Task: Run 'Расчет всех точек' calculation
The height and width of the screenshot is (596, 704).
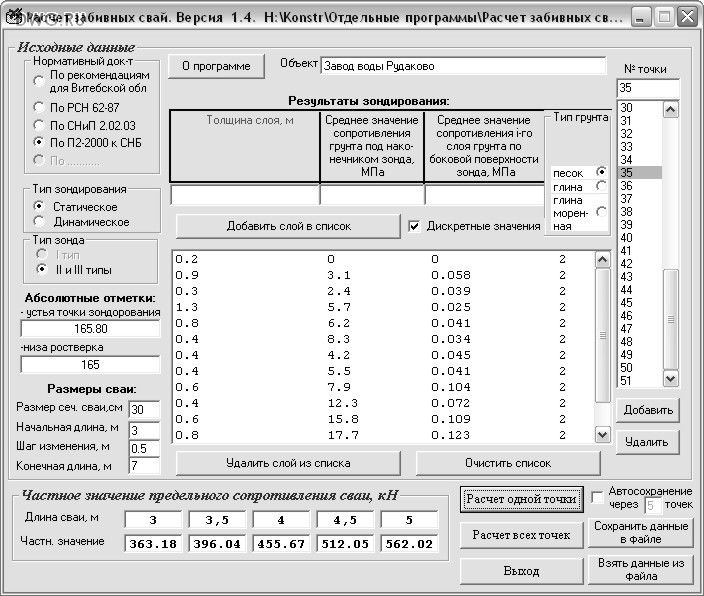Action: point(521,535)
